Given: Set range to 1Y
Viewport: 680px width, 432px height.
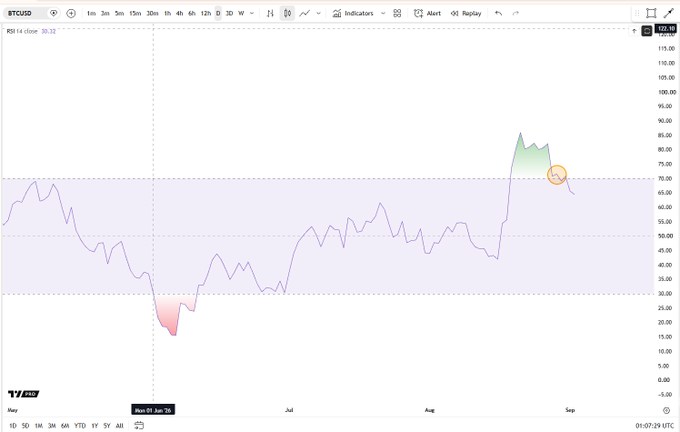Looking at the screenshot, I should [x=95, y=426].
